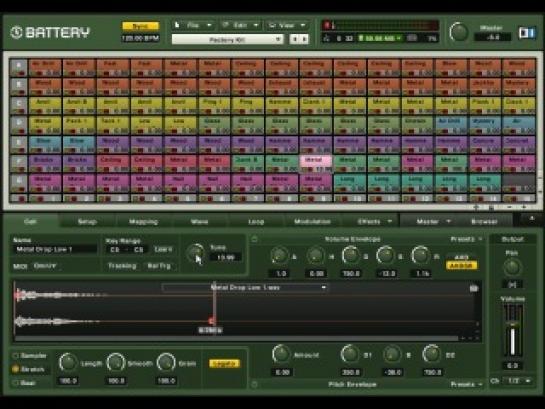
Task: Click the waveform horizontal scrollbar
Action: click(236, 338)
